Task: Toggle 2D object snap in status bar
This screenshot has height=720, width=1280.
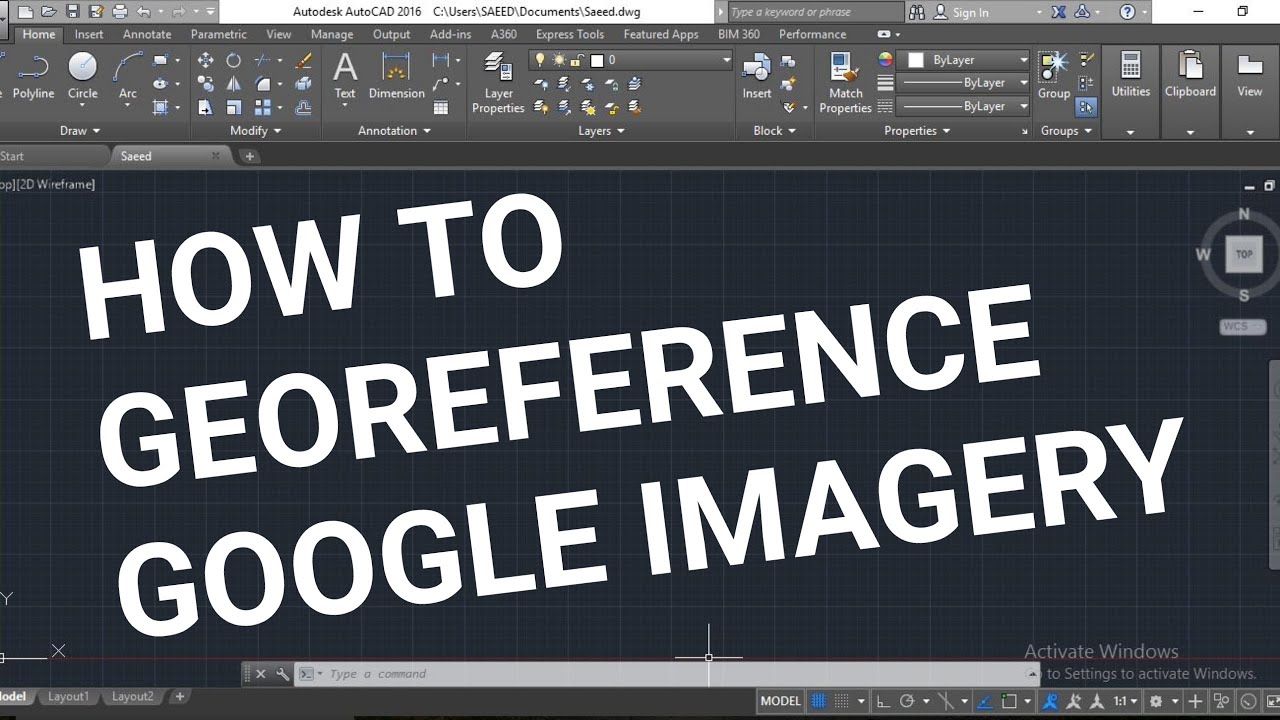Action: tap(1009, 701)
